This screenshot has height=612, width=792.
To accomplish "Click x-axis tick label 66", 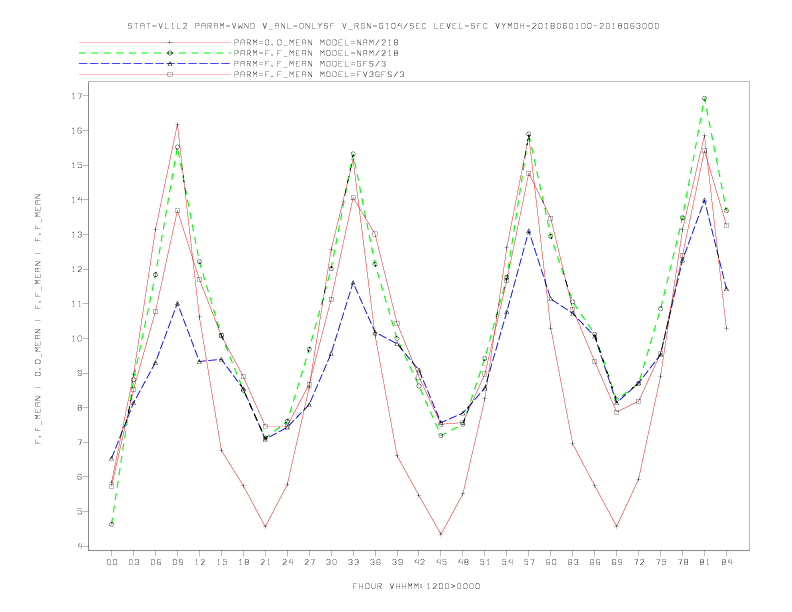I will coord(595,562).
